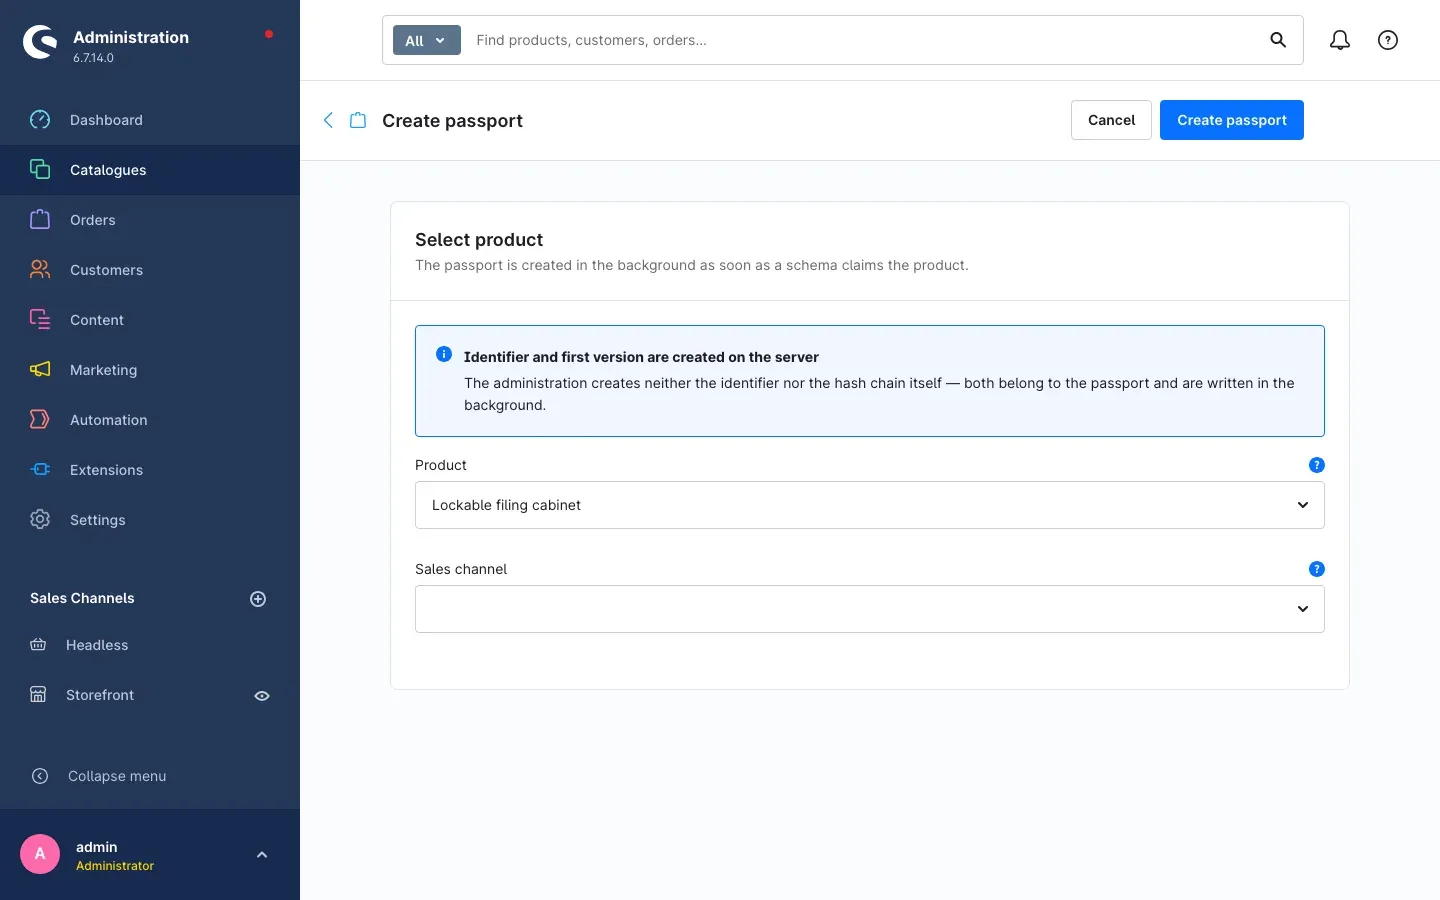
Task: Click the info icon in the alert box
Action: (x=444, y=354)
